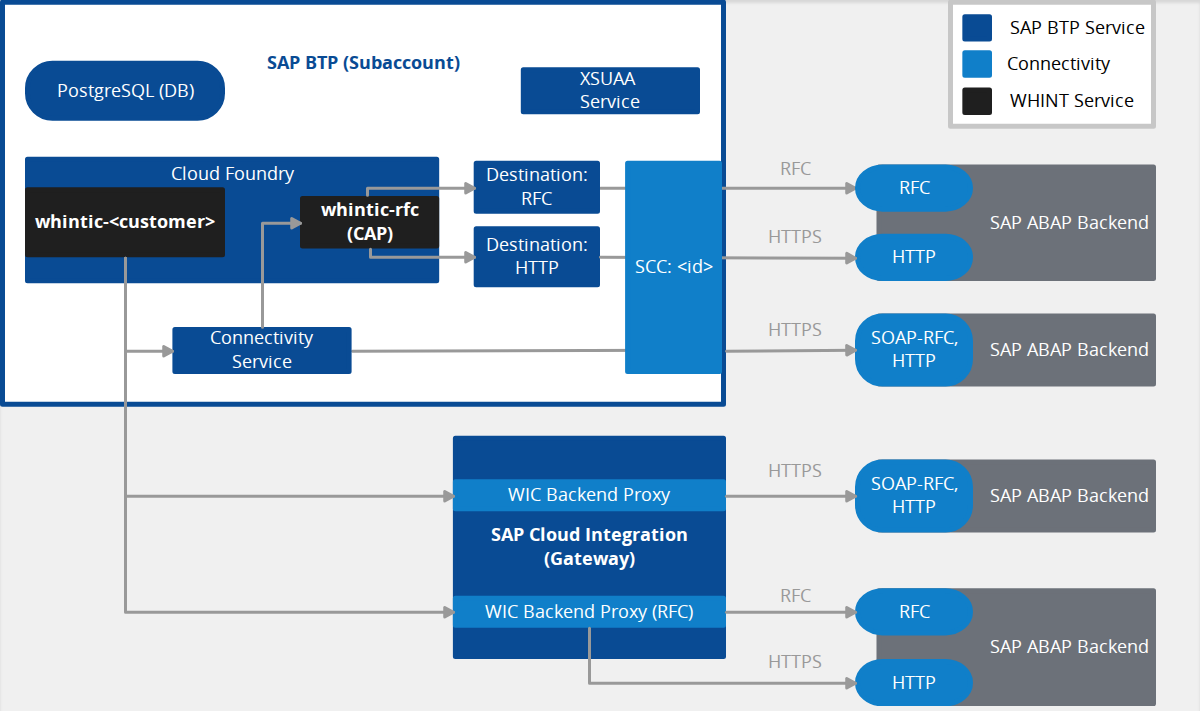Screen dimensions: 1200x711
Task: Click the RFC pill fed by WIC Backend Proxy (RFC)
Action: pos(914,612)
